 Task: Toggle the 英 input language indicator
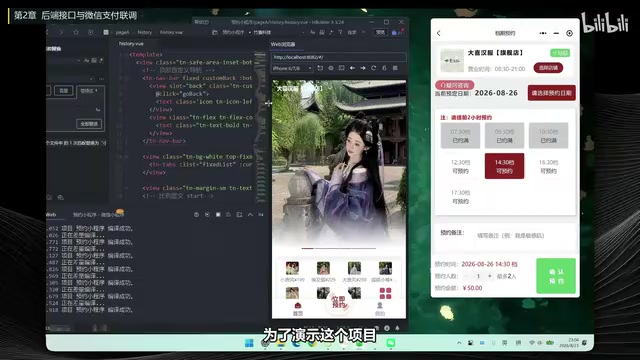(504, 343)
